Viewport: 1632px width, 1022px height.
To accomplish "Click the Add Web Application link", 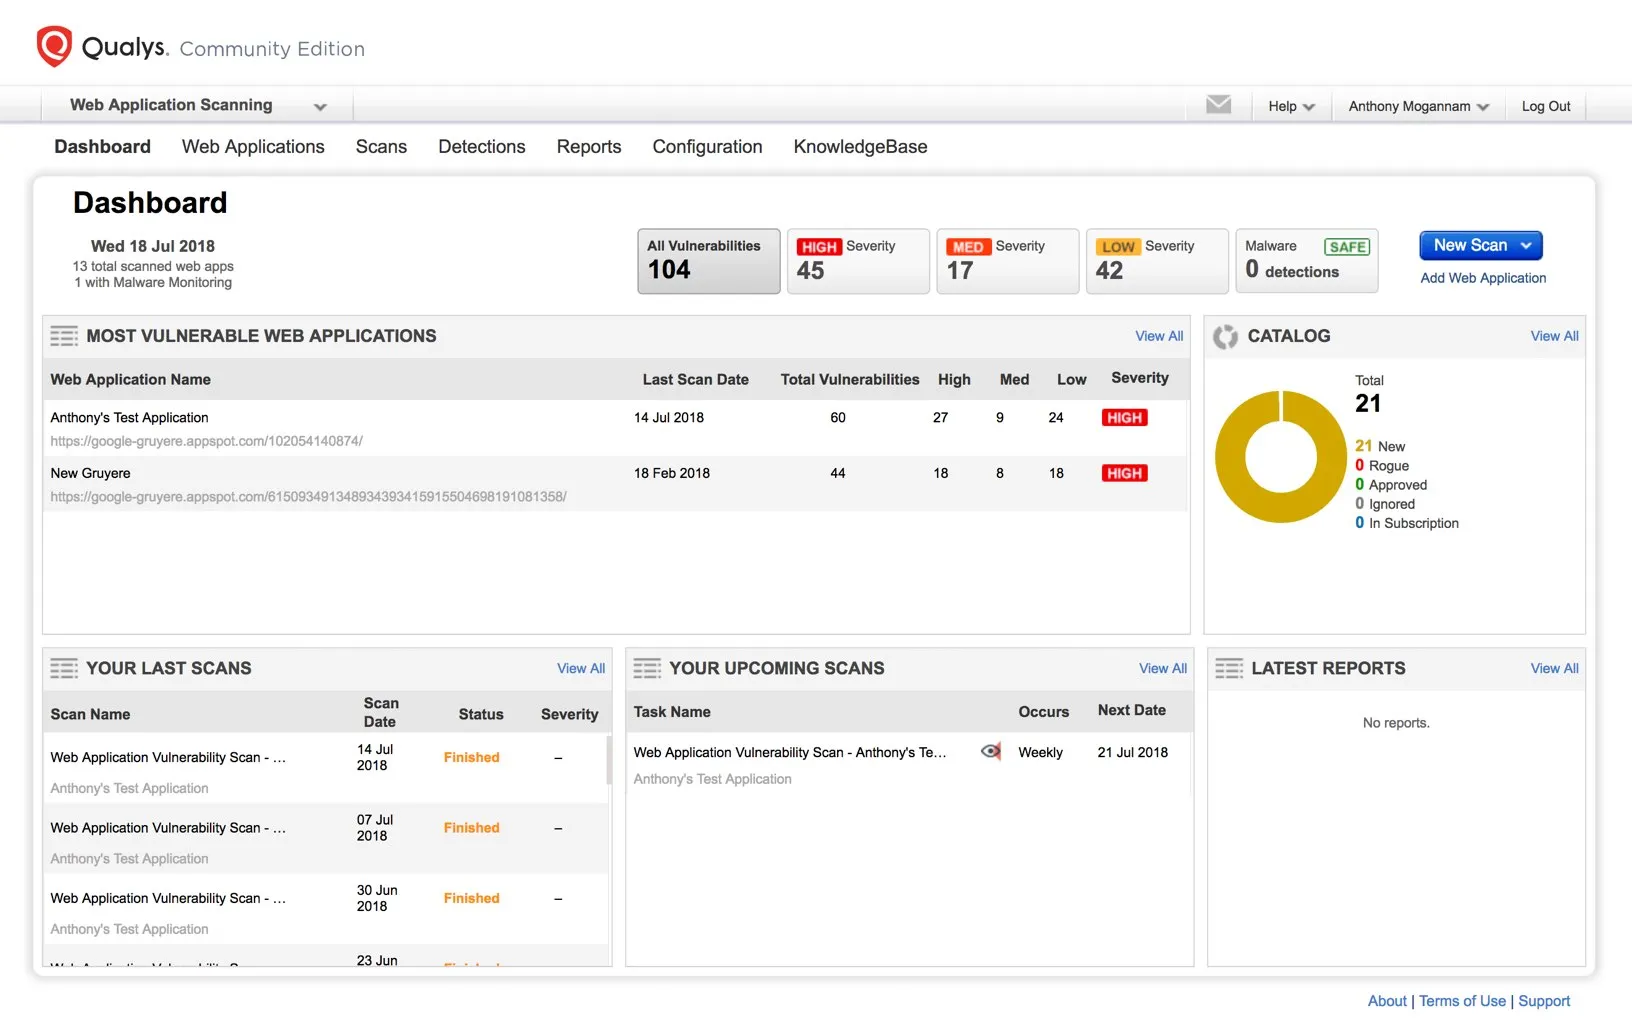I will click(x=1483, y=278).
